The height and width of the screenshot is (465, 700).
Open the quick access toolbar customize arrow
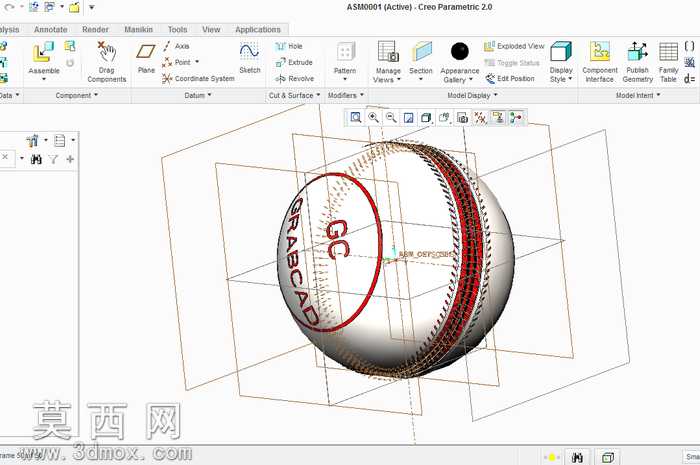(92, 7)
